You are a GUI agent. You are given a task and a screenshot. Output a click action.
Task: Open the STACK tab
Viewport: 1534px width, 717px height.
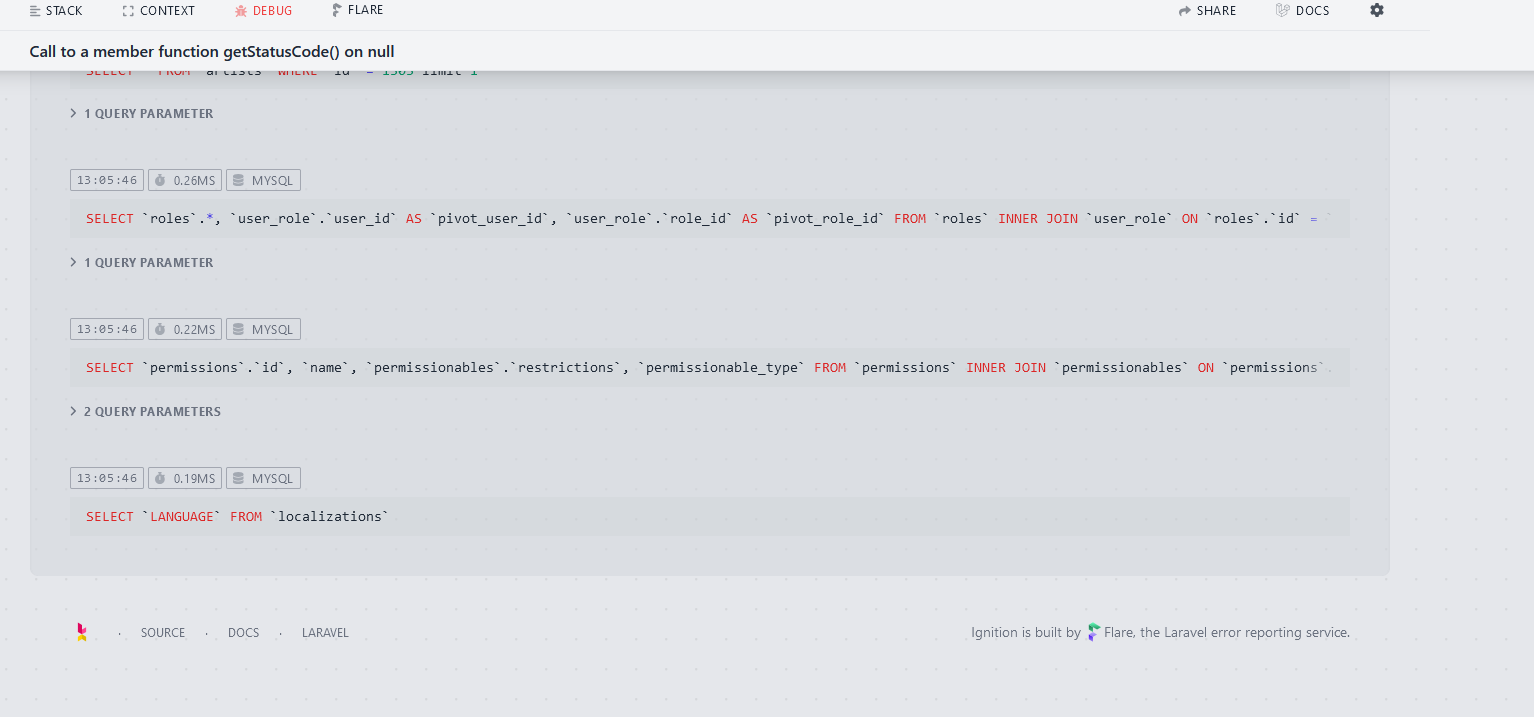pos(56,11)
